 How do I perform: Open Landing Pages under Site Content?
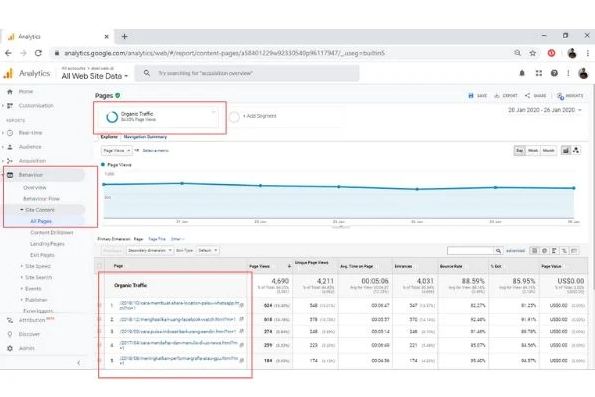[47, 244]
